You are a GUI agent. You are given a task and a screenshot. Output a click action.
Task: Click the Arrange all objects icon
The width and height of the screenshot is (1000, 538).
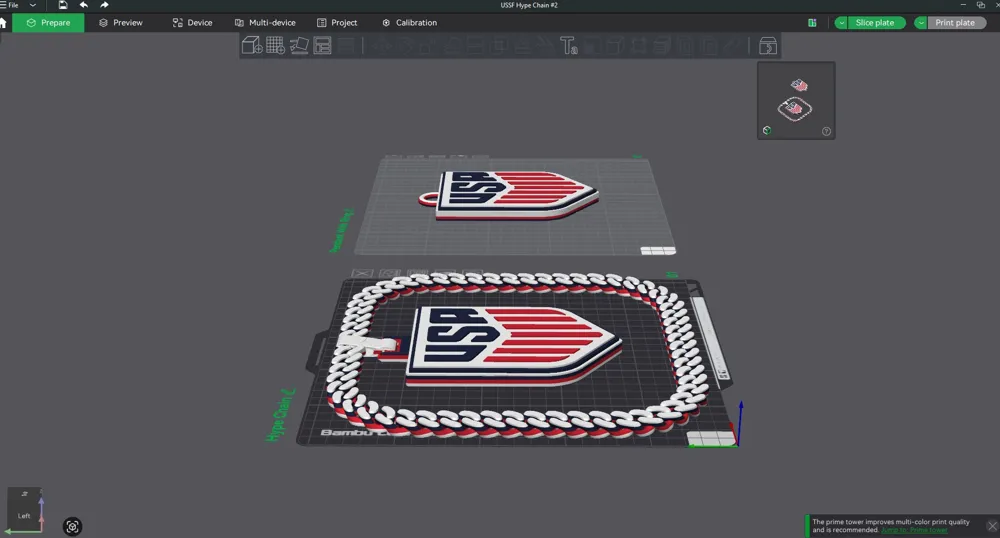[323, 45]
